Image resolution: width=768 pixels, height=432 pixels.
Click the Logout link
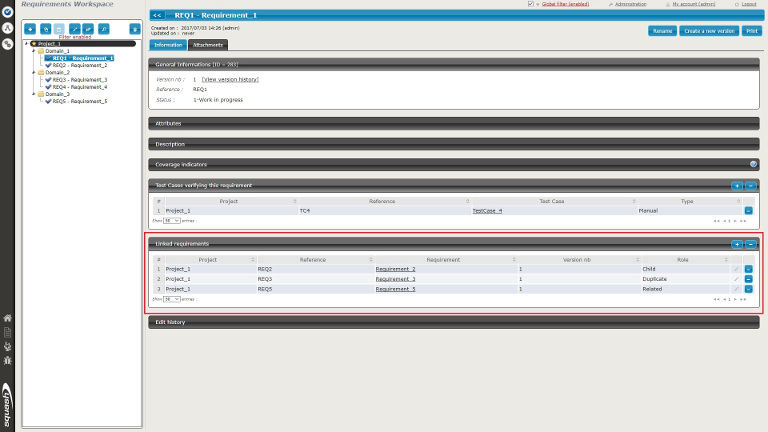pos(748,4)
